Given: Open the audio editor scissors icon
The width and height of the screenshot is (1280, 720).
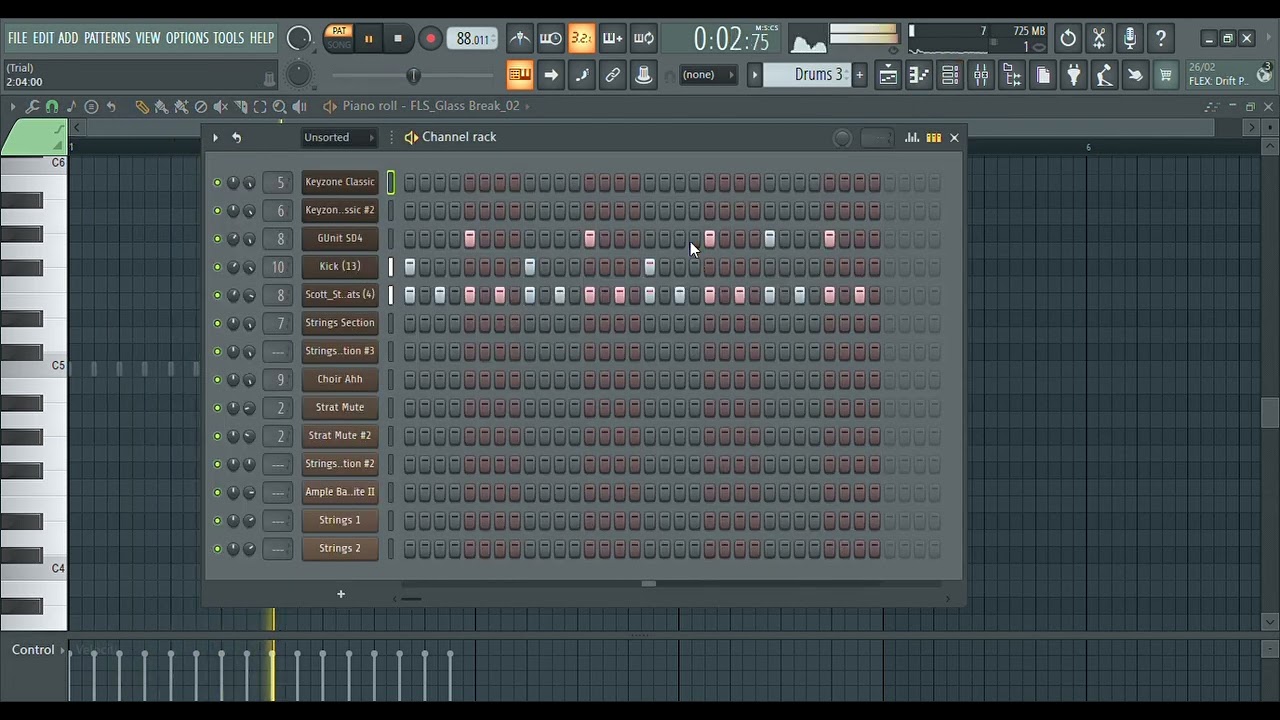Looking at the screenshot, I should click(1099, 39).
